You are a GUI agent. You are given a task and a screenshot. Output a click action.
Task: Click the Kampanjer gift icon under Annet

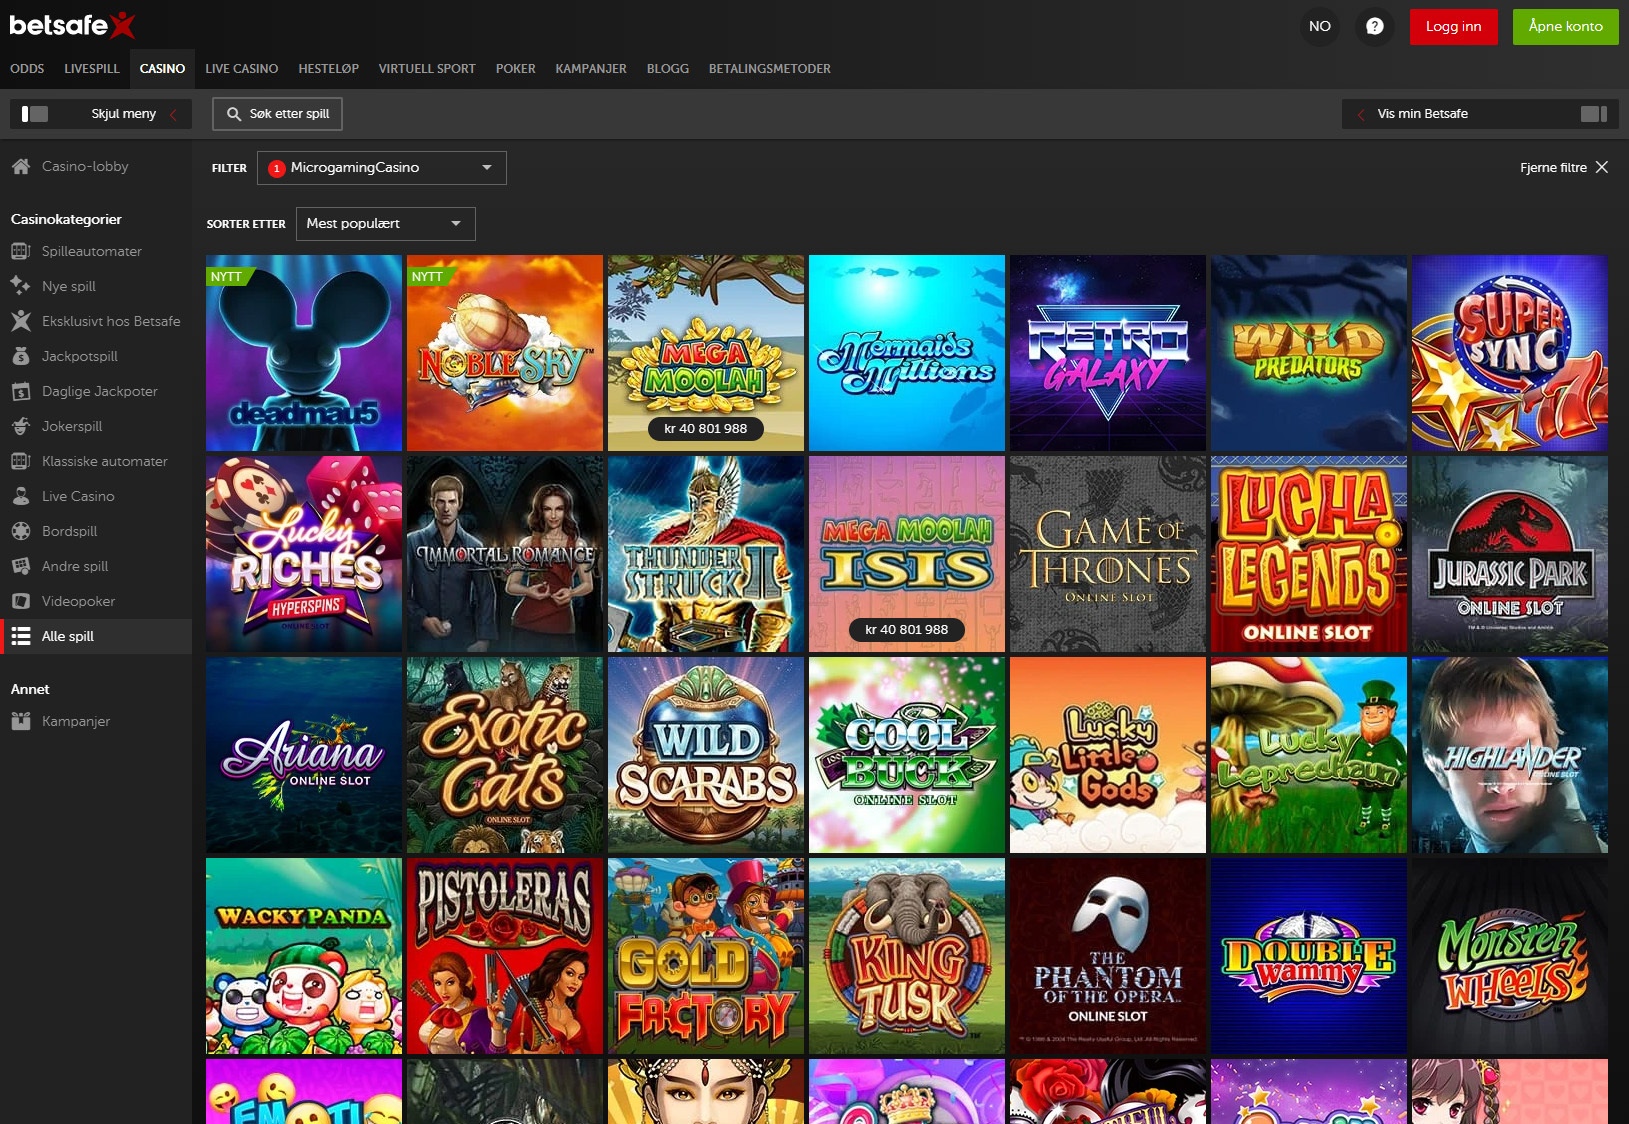[x=20, y=720]
